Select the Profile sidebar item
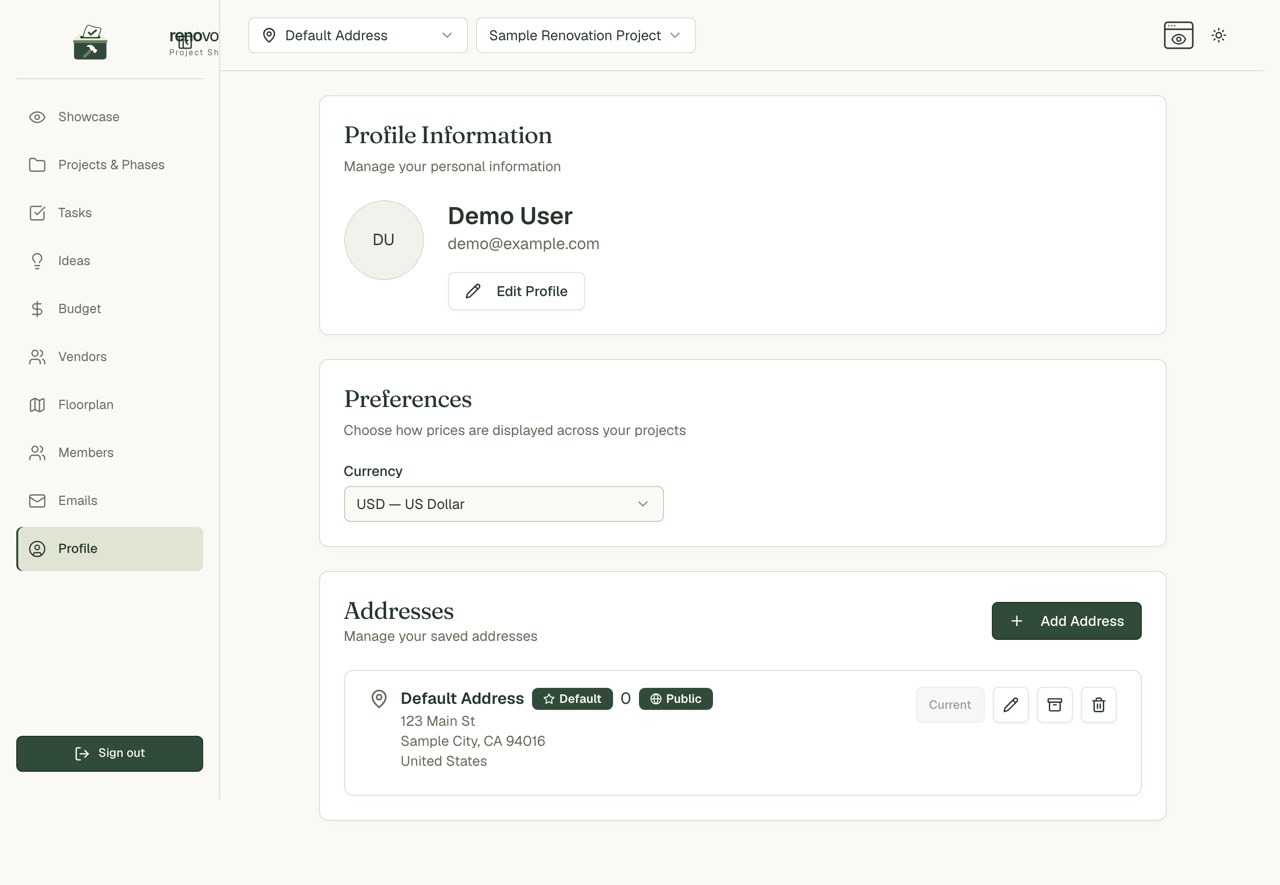This screenshot has width=1280, height=885. pyautogui.click(x=109, y=549)
